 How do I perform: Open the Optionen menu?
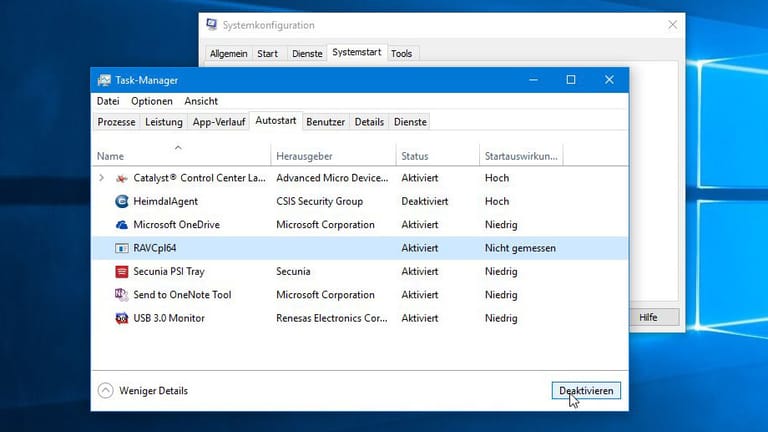point(152,101)
